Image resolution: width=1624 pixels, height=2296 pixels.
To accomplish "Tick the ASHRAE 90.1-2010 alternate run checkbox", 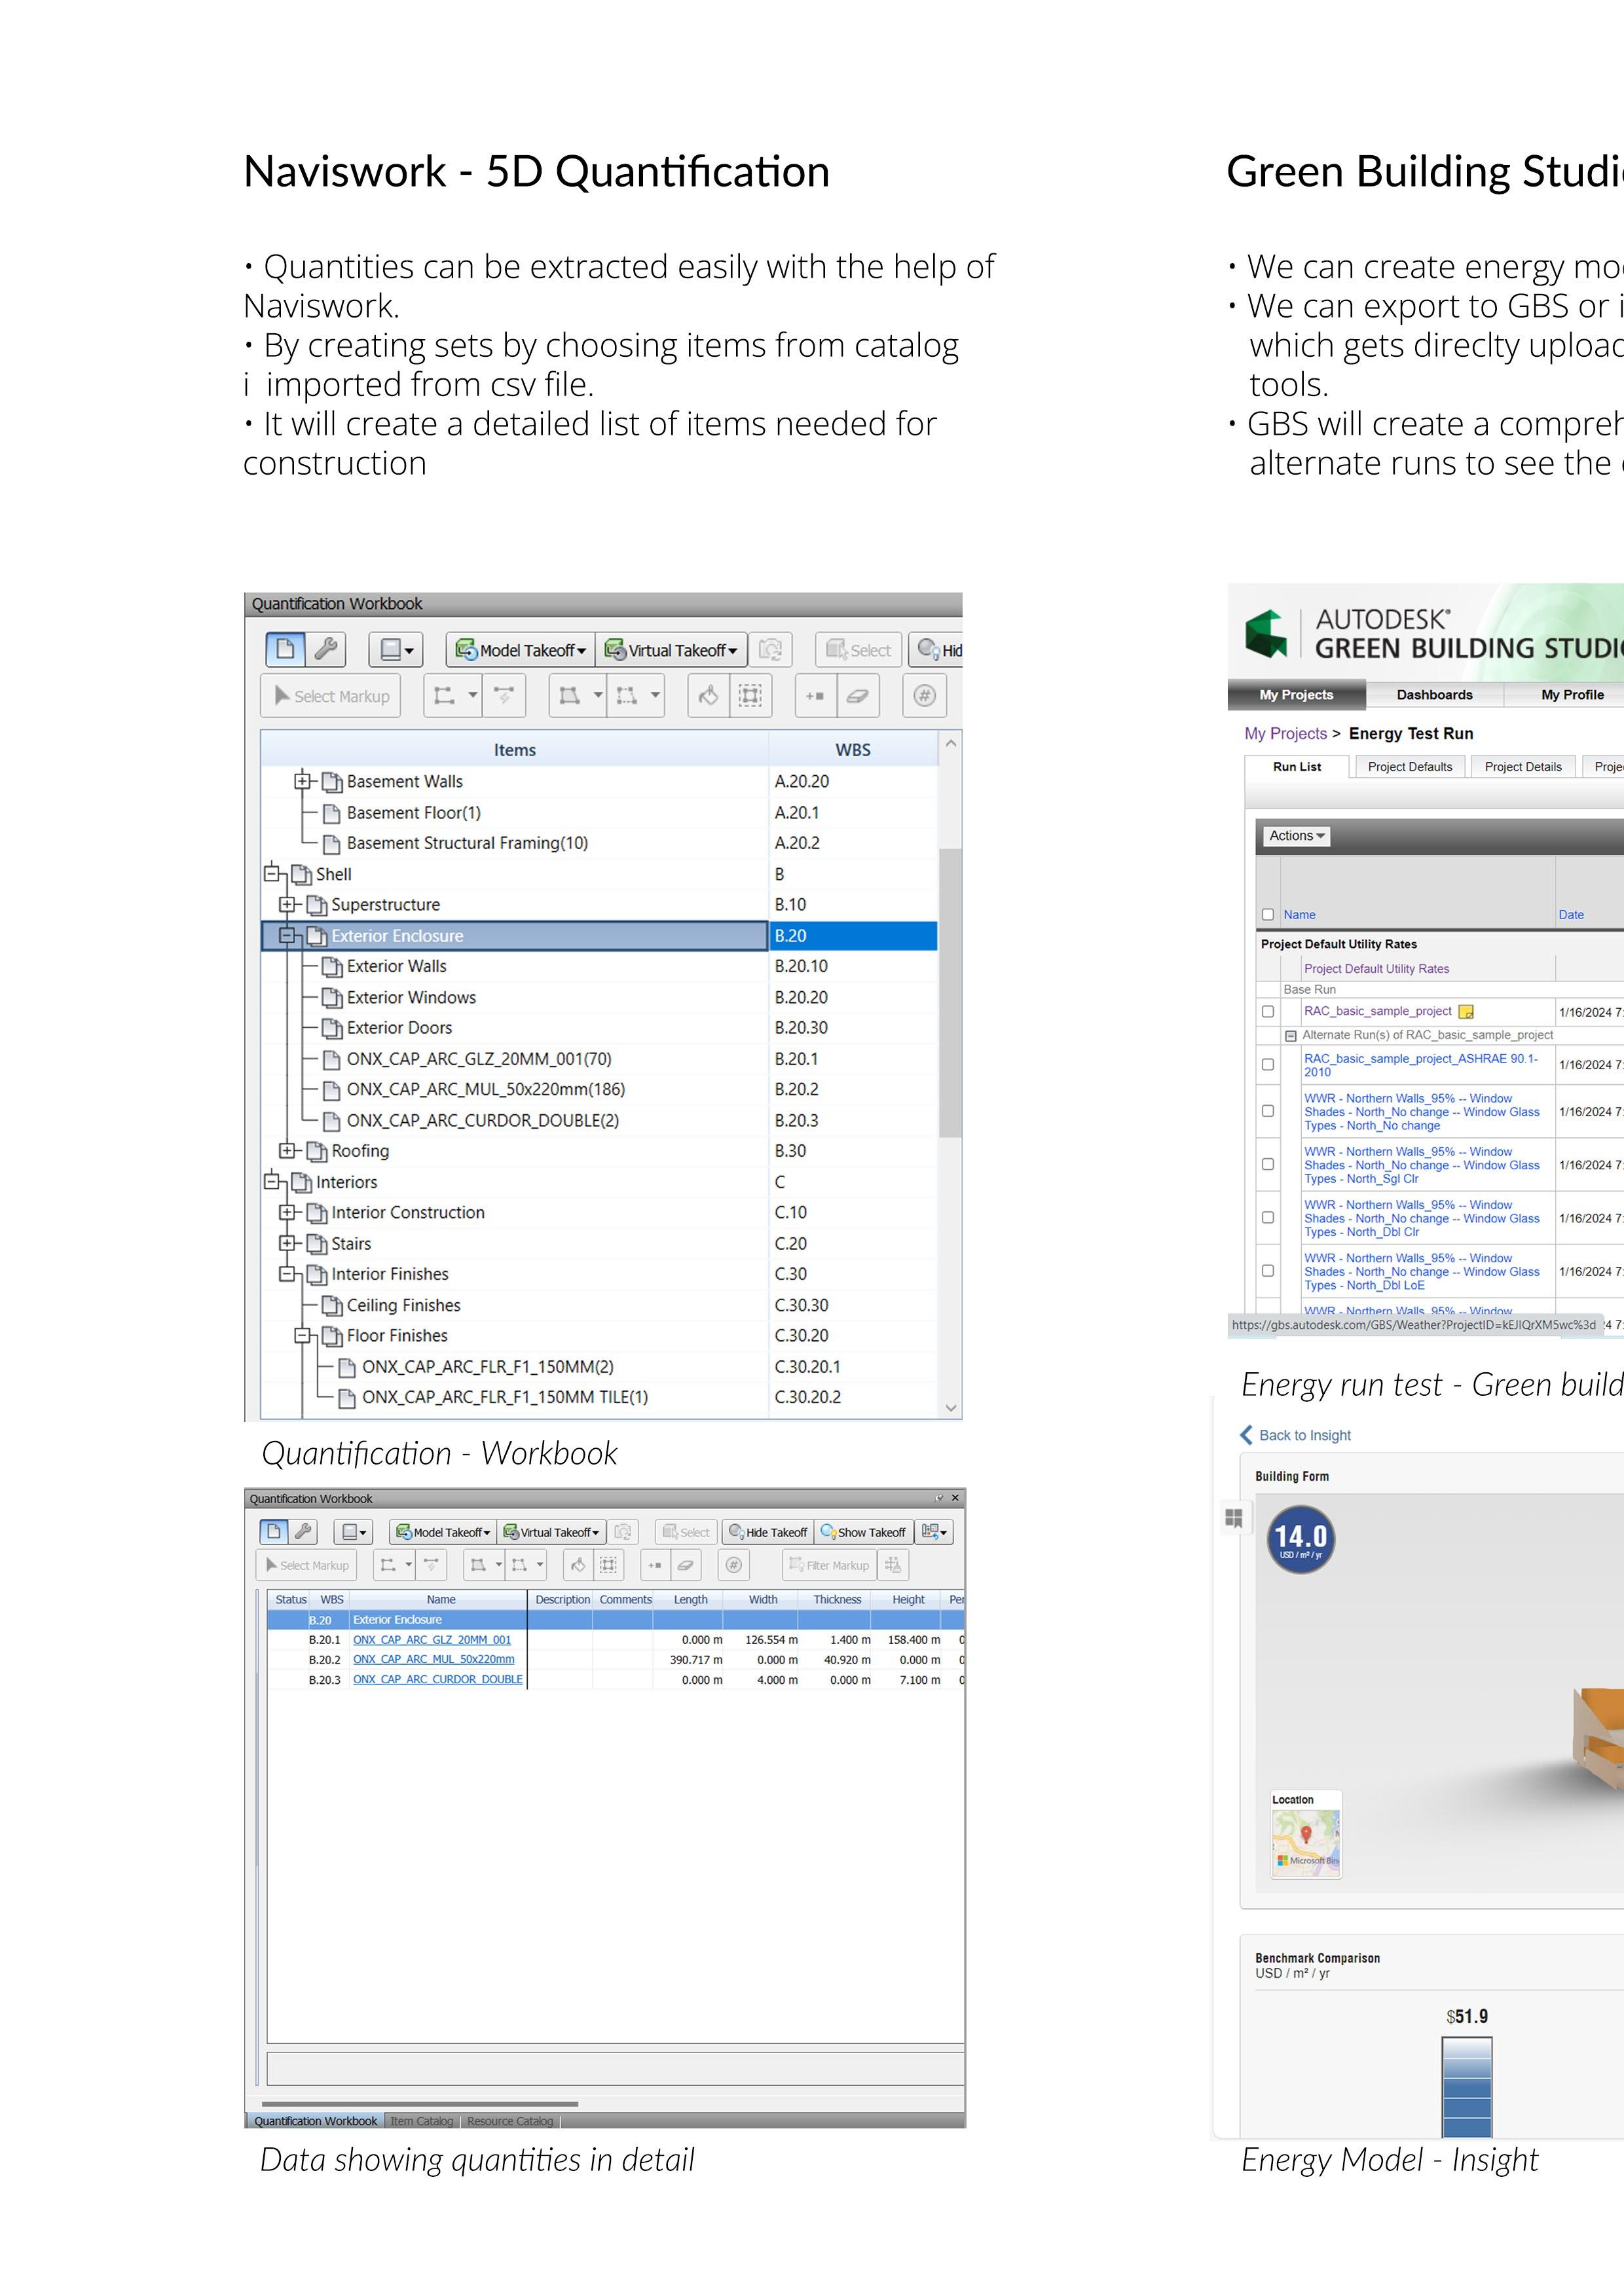I will (x=1268, y=1064).
